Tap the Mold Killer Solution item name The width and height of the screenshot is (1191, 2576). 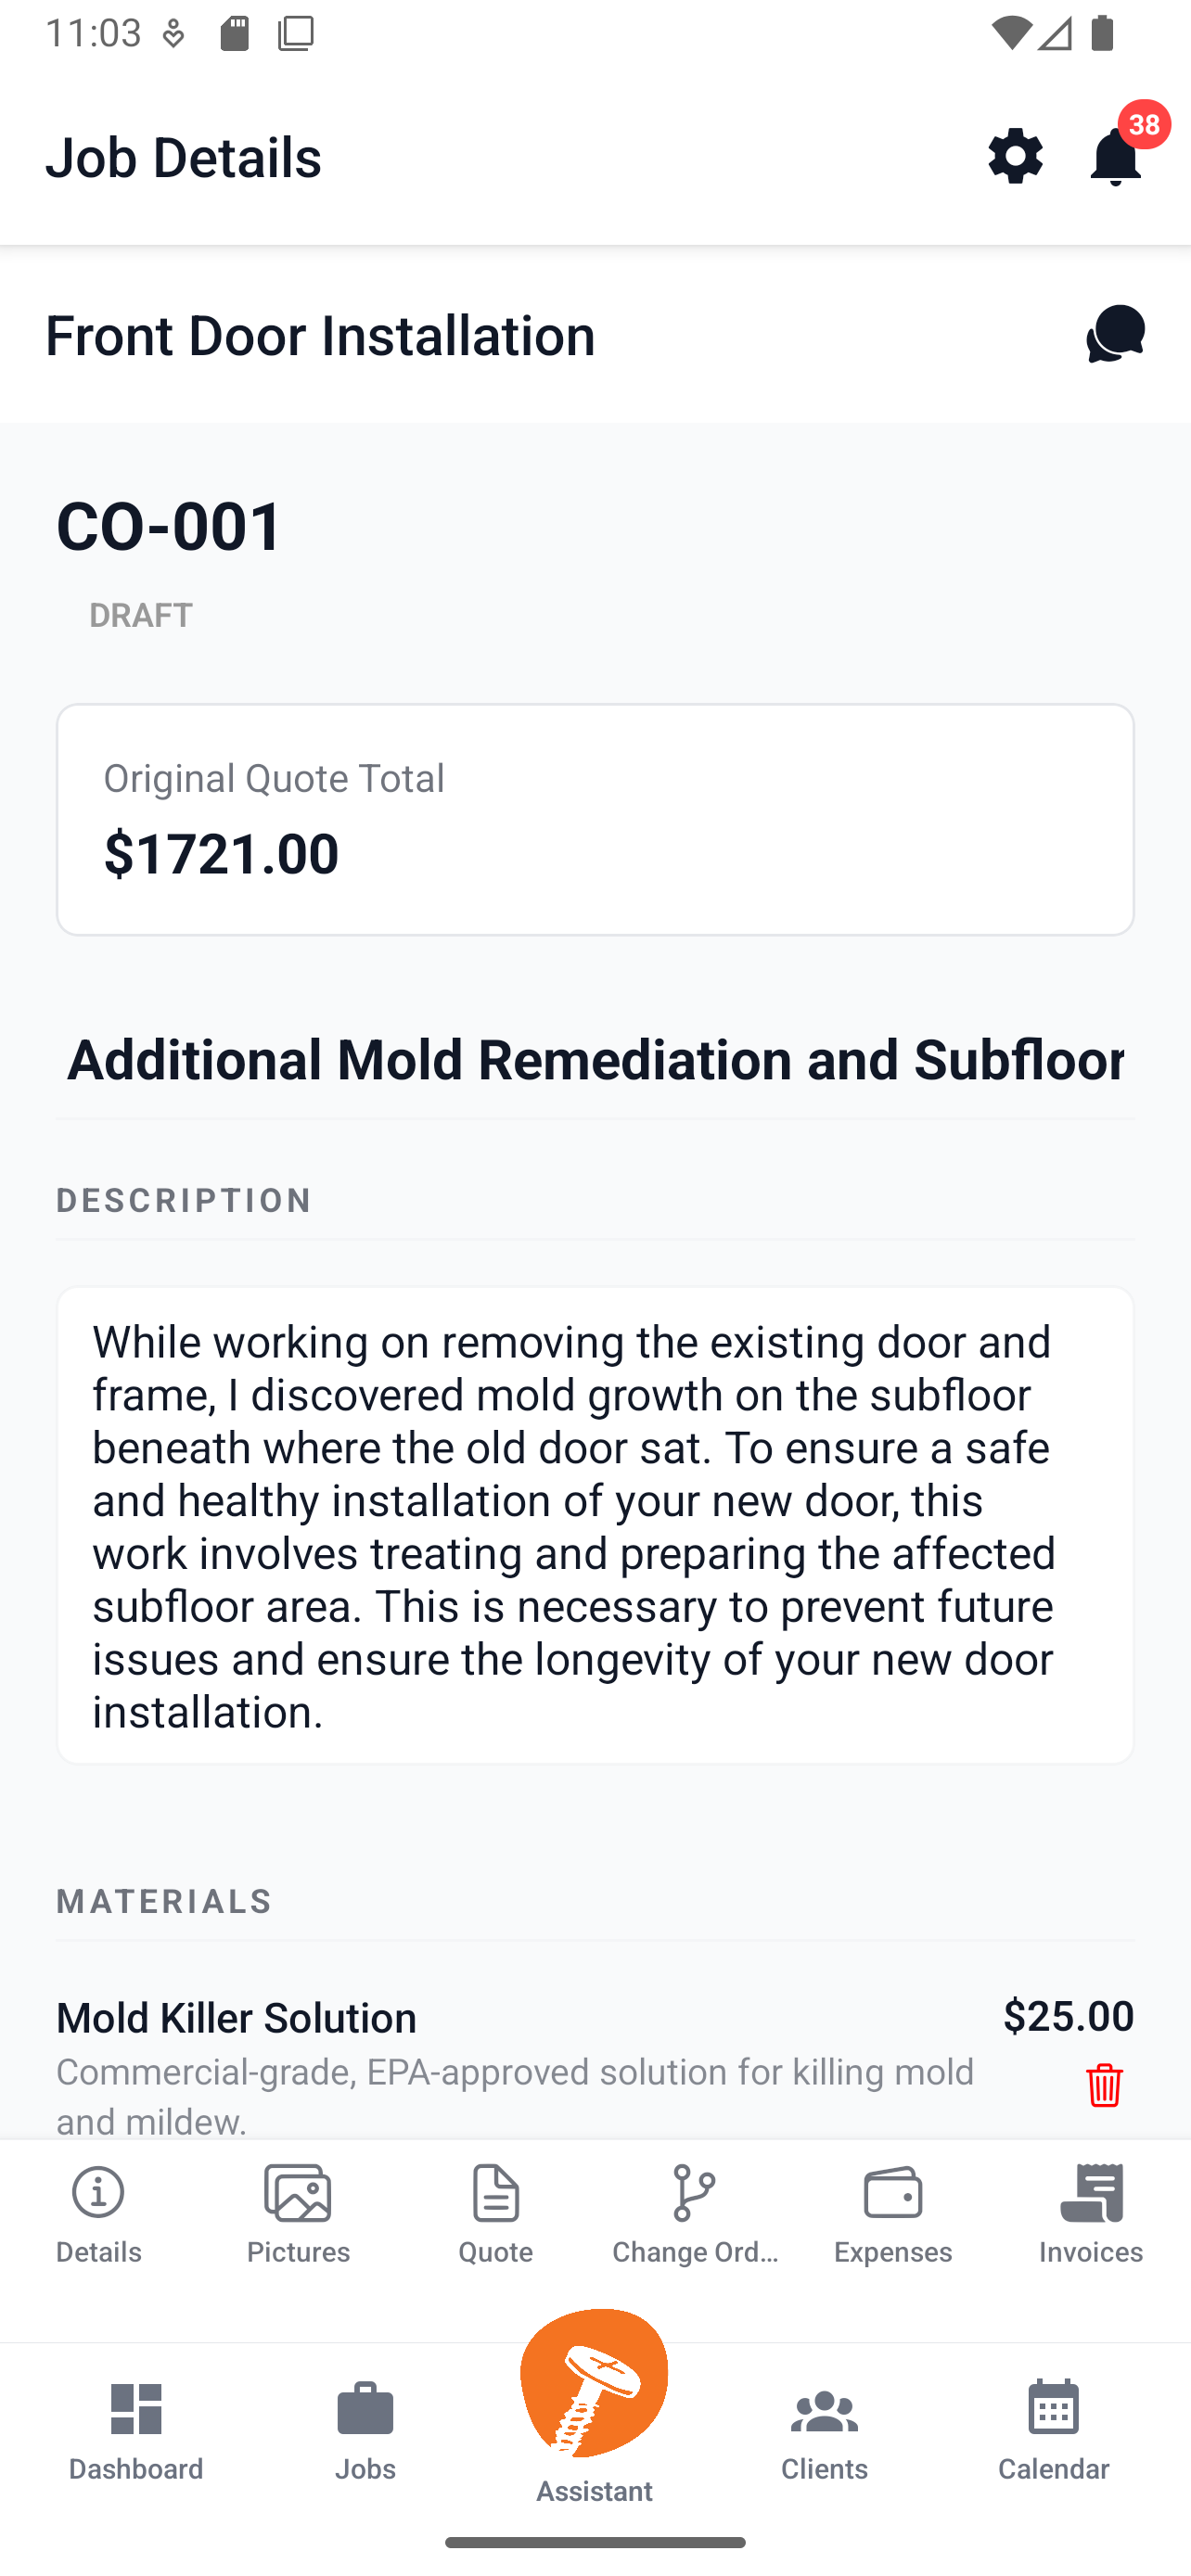point(237,2017)
